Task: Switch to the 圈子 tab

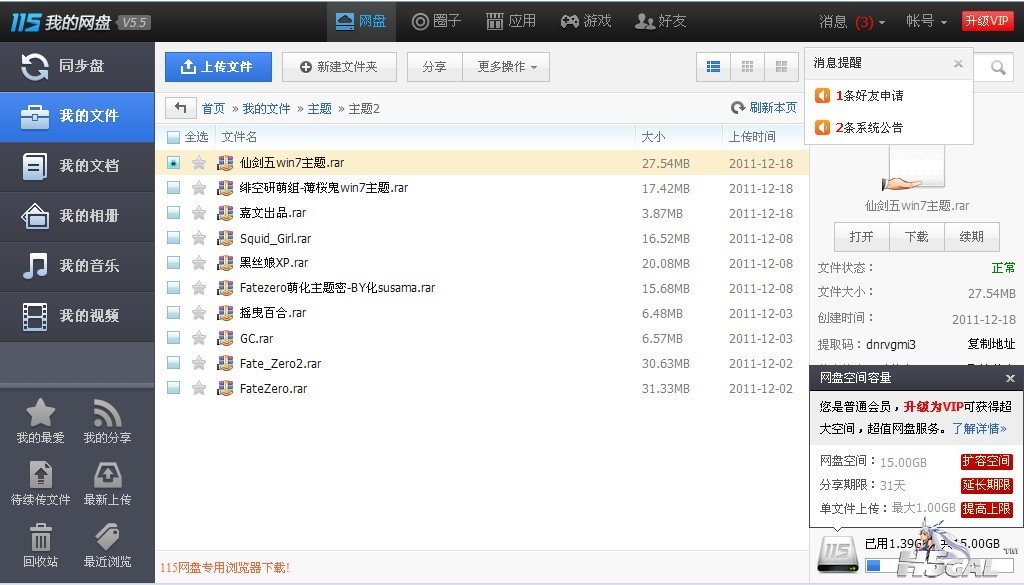Action: tap(436, 21)
